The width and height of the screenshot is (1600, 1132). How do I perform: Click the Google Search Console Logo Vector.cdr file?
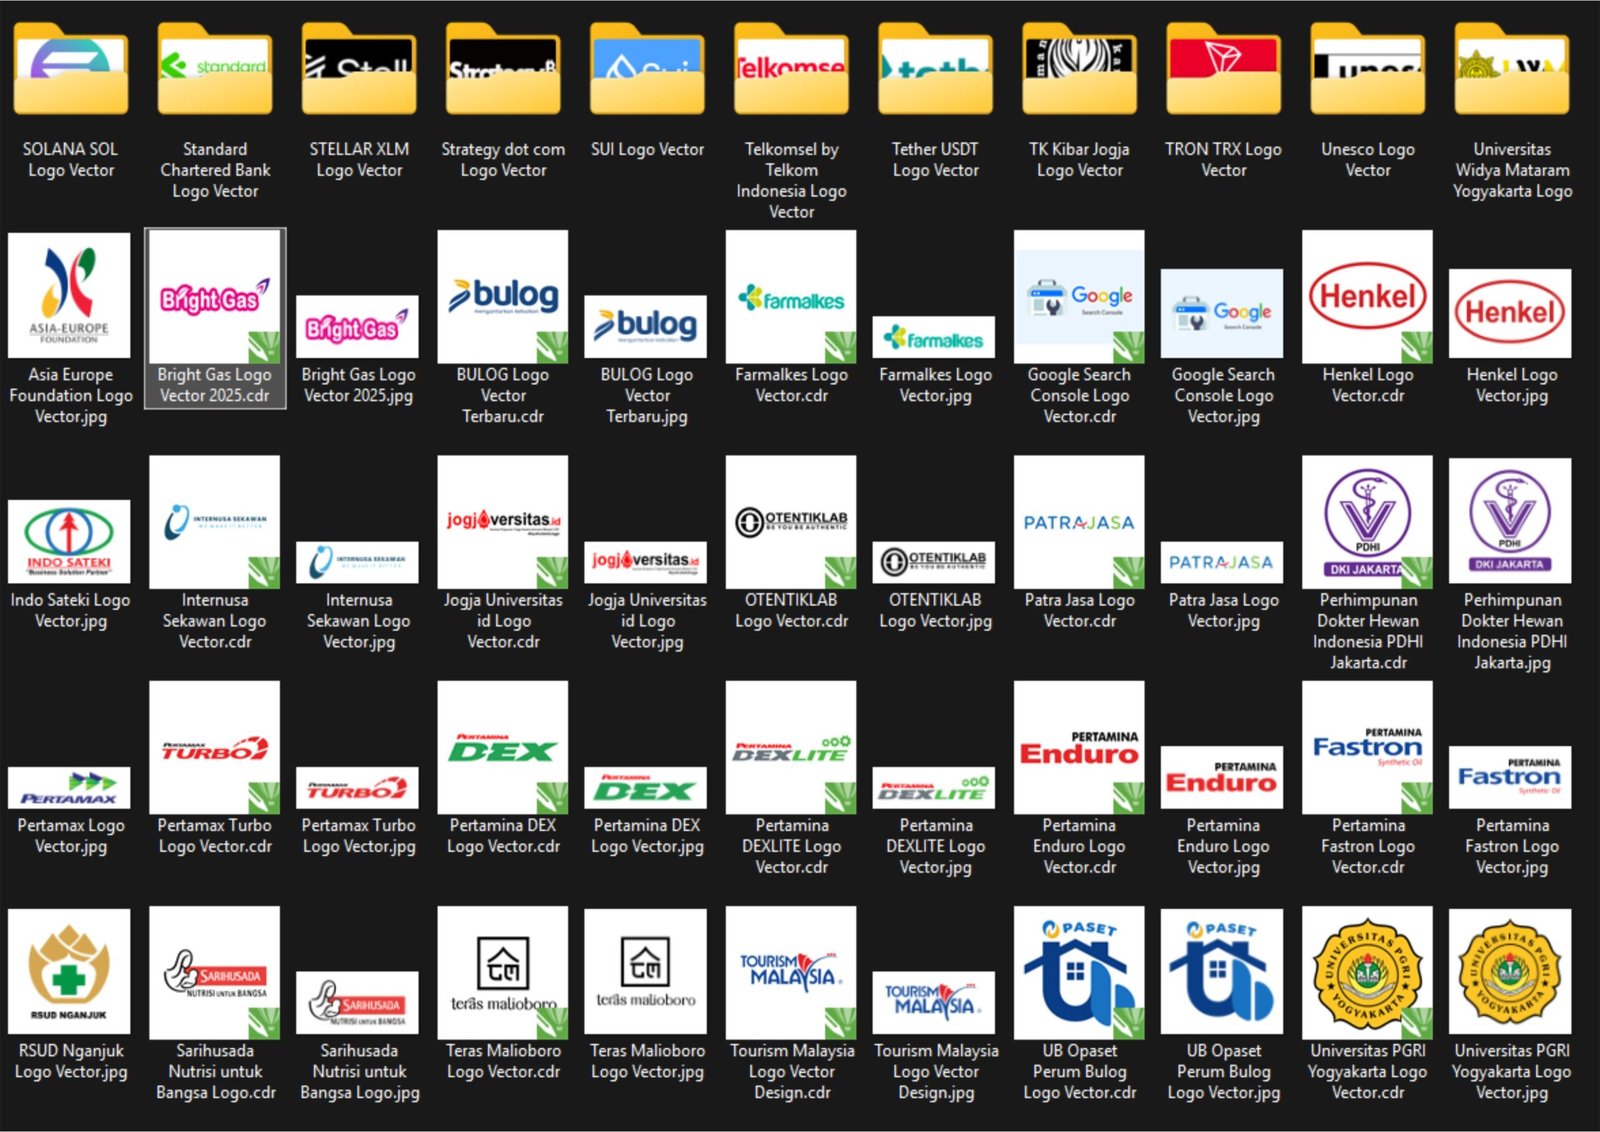(x=1079, y=298)
